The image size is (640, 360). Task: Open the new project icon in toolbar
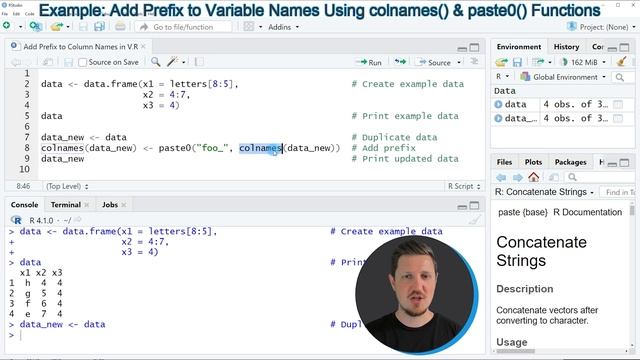[36, 27]
